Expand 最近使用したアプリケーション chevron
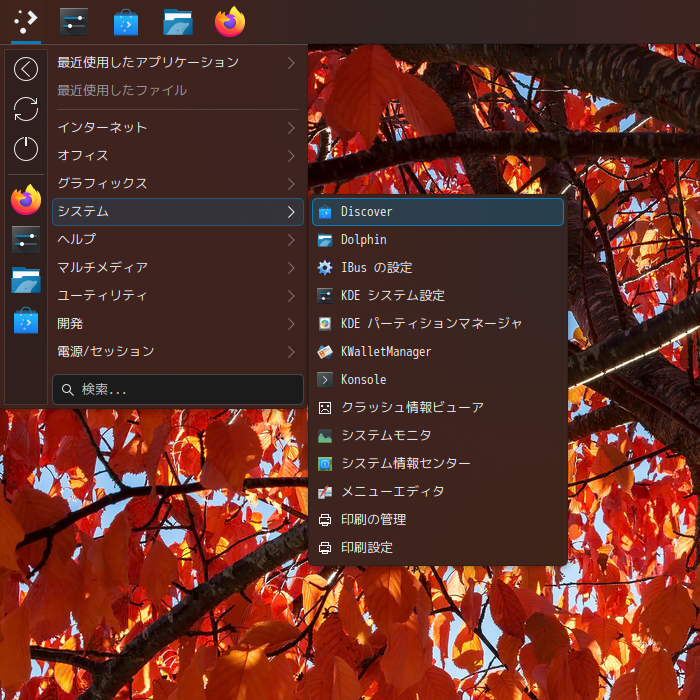This screenshot has height=700, width=700. [291, 62]
